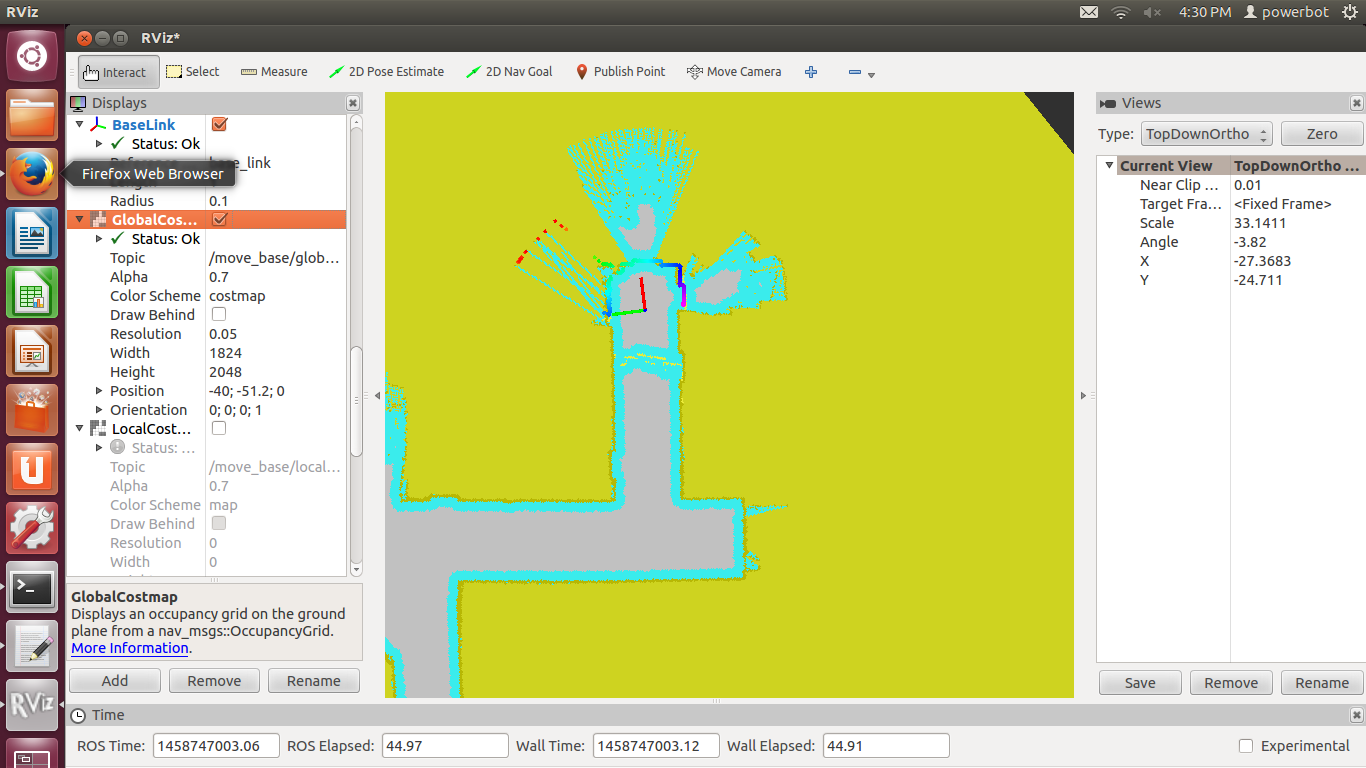
Task: Select the Interact tool
Action: tap(116, 72)
